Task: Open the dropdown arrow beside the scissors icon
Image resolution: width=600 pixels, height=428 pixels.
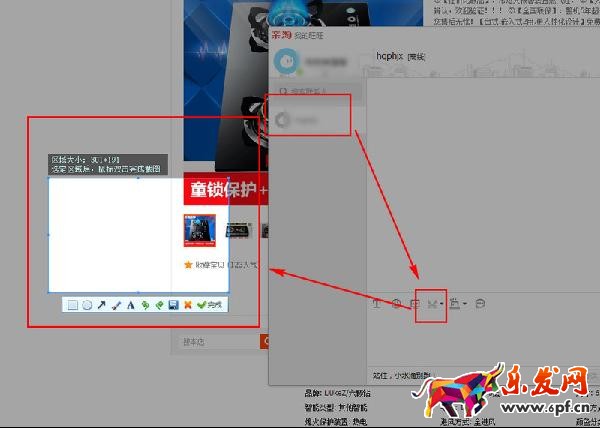Action: [x=441, y=304]
